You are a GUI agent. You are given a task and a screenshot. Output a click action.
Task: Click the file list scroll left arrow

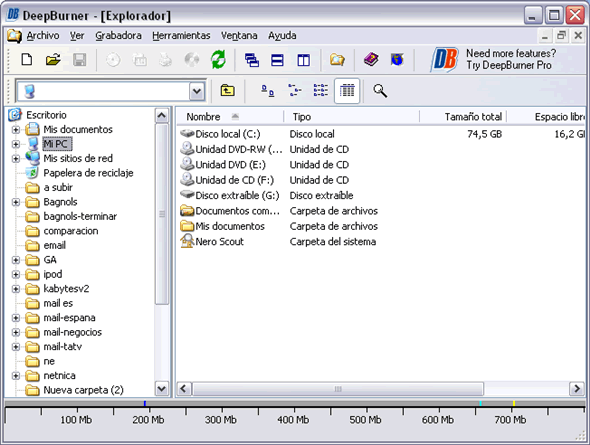184,389
